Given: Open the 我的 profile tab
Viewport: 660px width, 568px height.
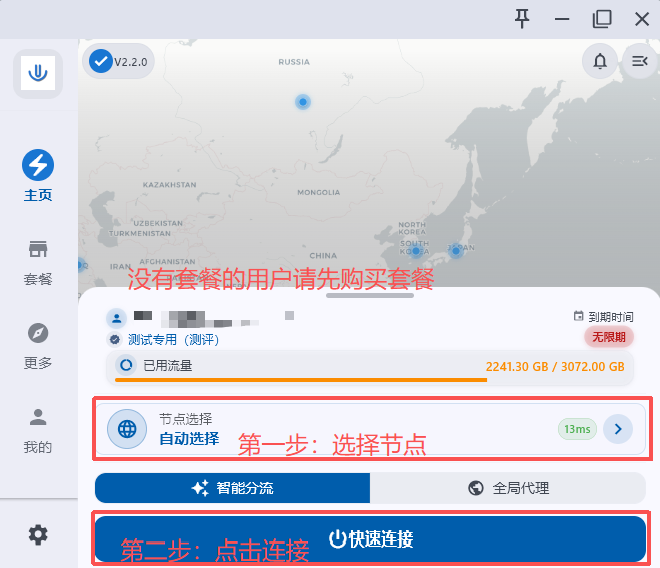Looking at the screenshot, I should pyautogui.click(x=38, y=431).
